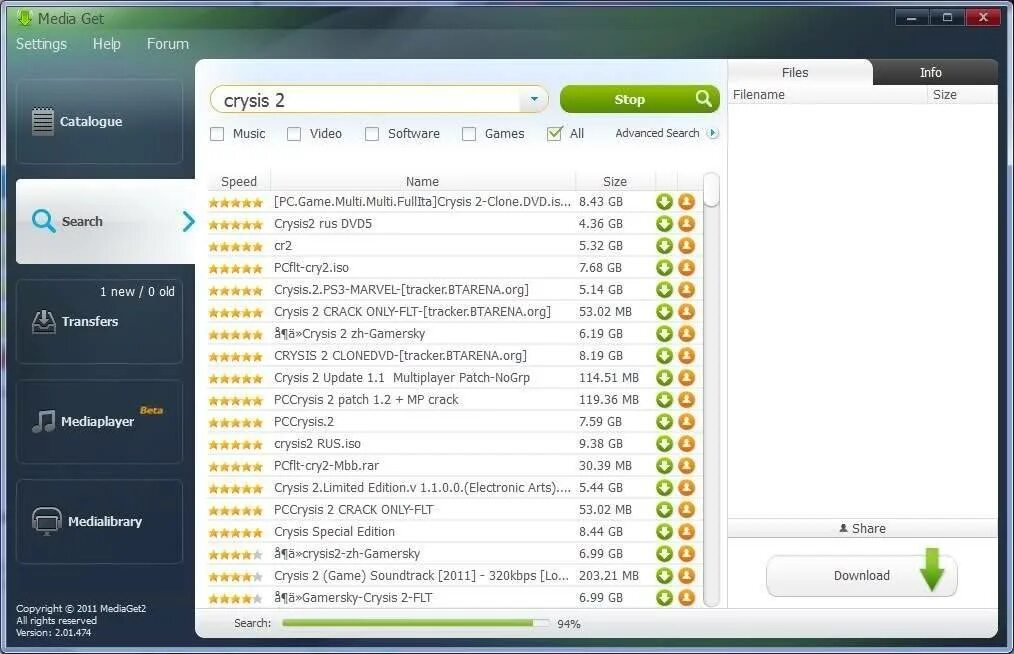1014x654 pixels.
Task: Stop the running search
Action: [639, 99]
